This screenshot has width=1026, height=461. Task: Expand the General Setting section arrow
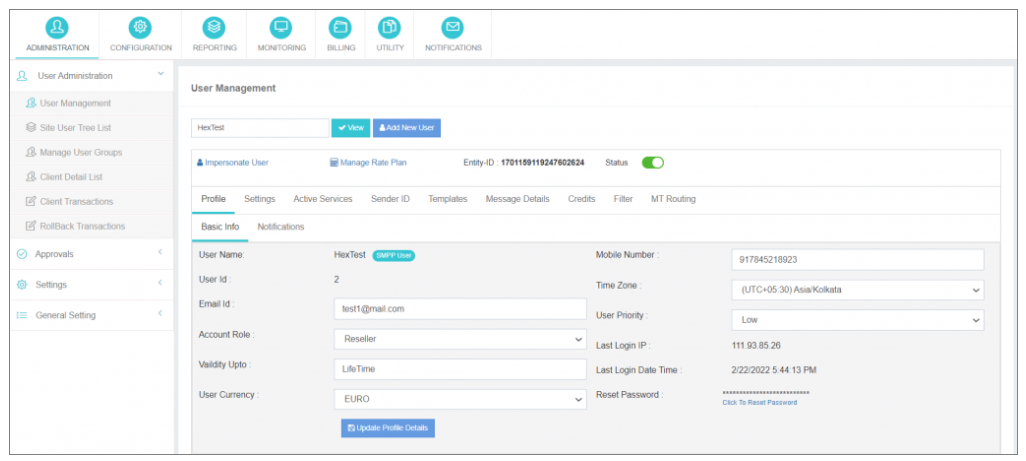click(160, 314)
